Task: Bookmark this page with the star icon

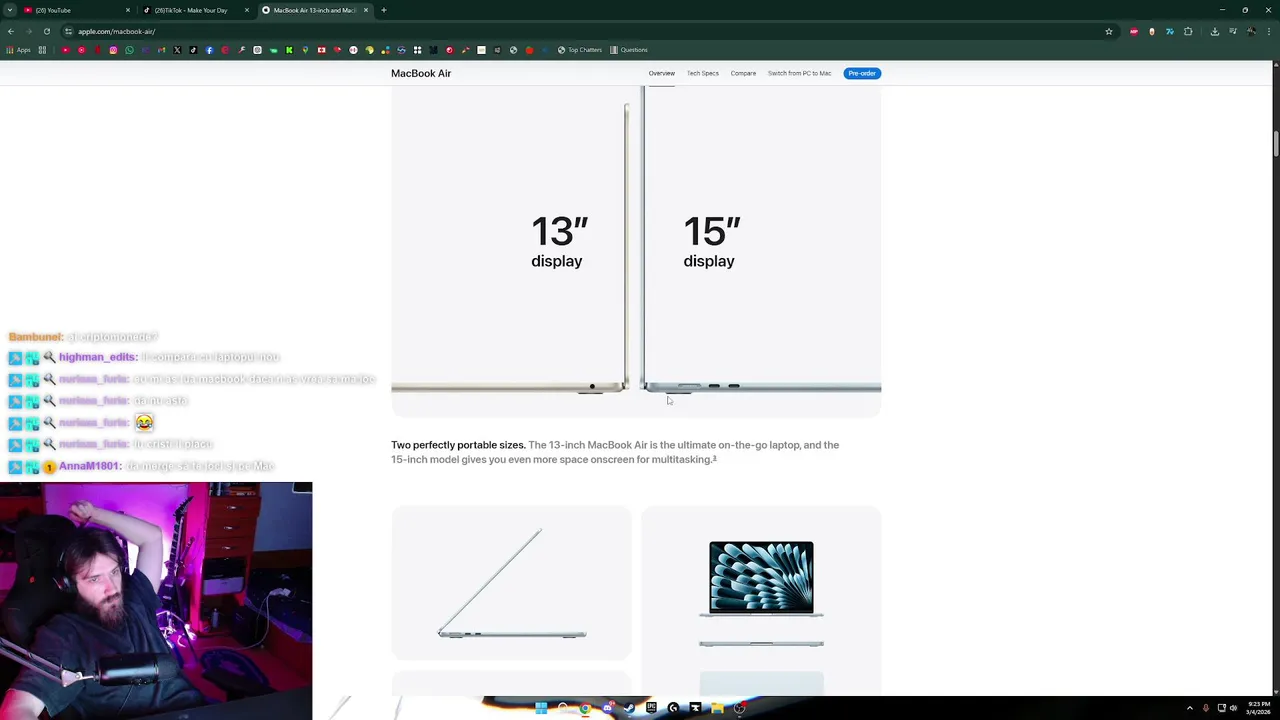Action: coord(1109,31)
